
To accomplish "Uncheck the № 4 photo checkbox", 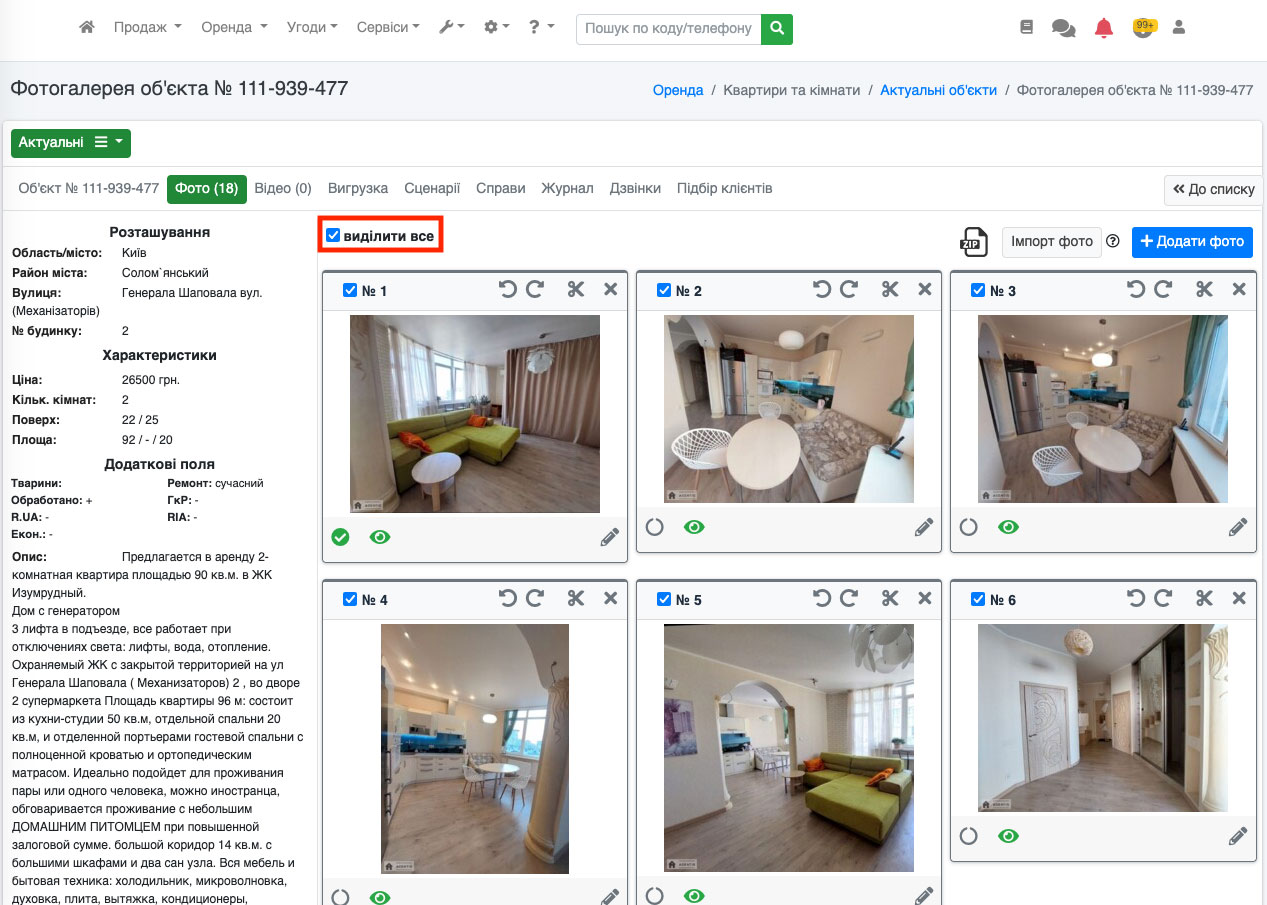I will [350, 599].
